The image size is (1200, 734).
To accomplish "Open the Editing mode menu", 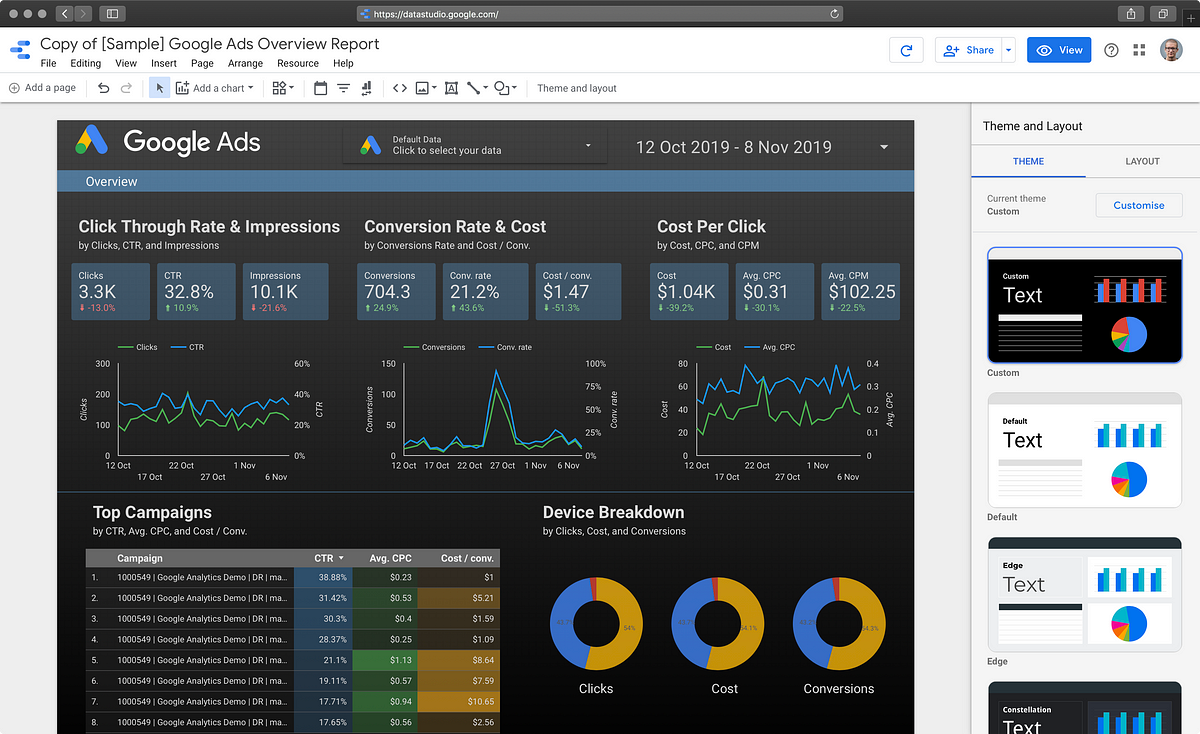I will 85,63.
